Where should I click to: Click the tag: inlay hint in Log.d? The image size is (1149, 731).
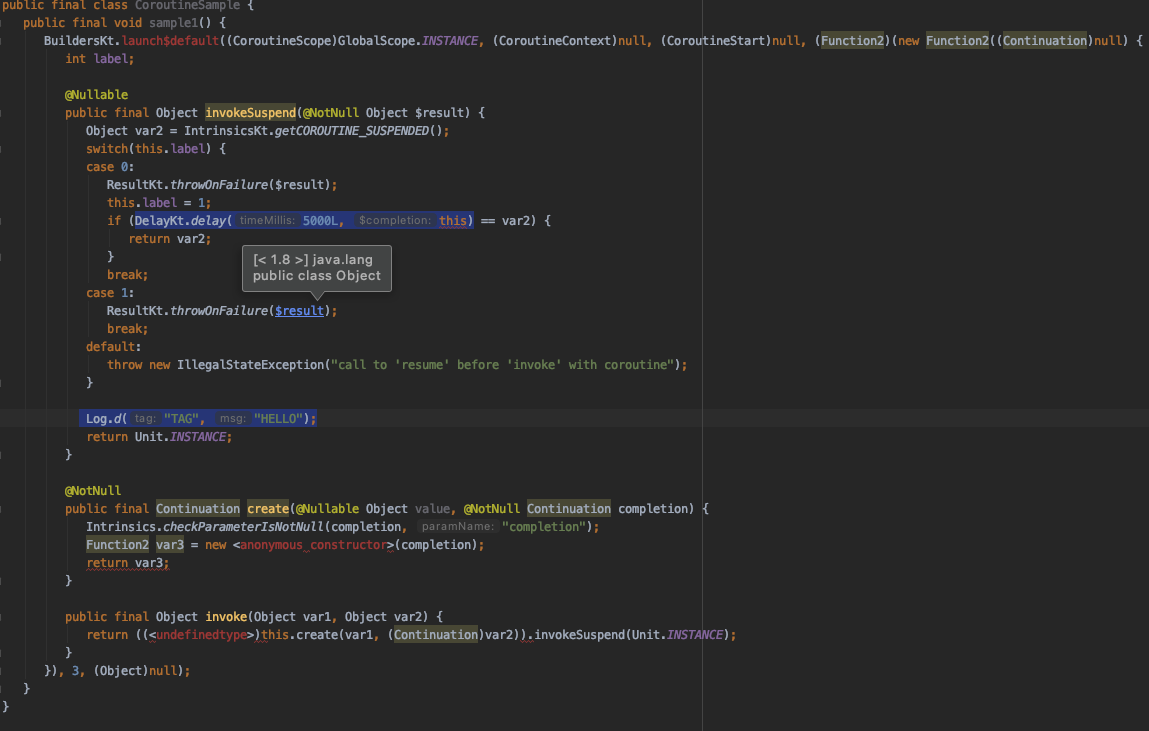pos(145,419)
